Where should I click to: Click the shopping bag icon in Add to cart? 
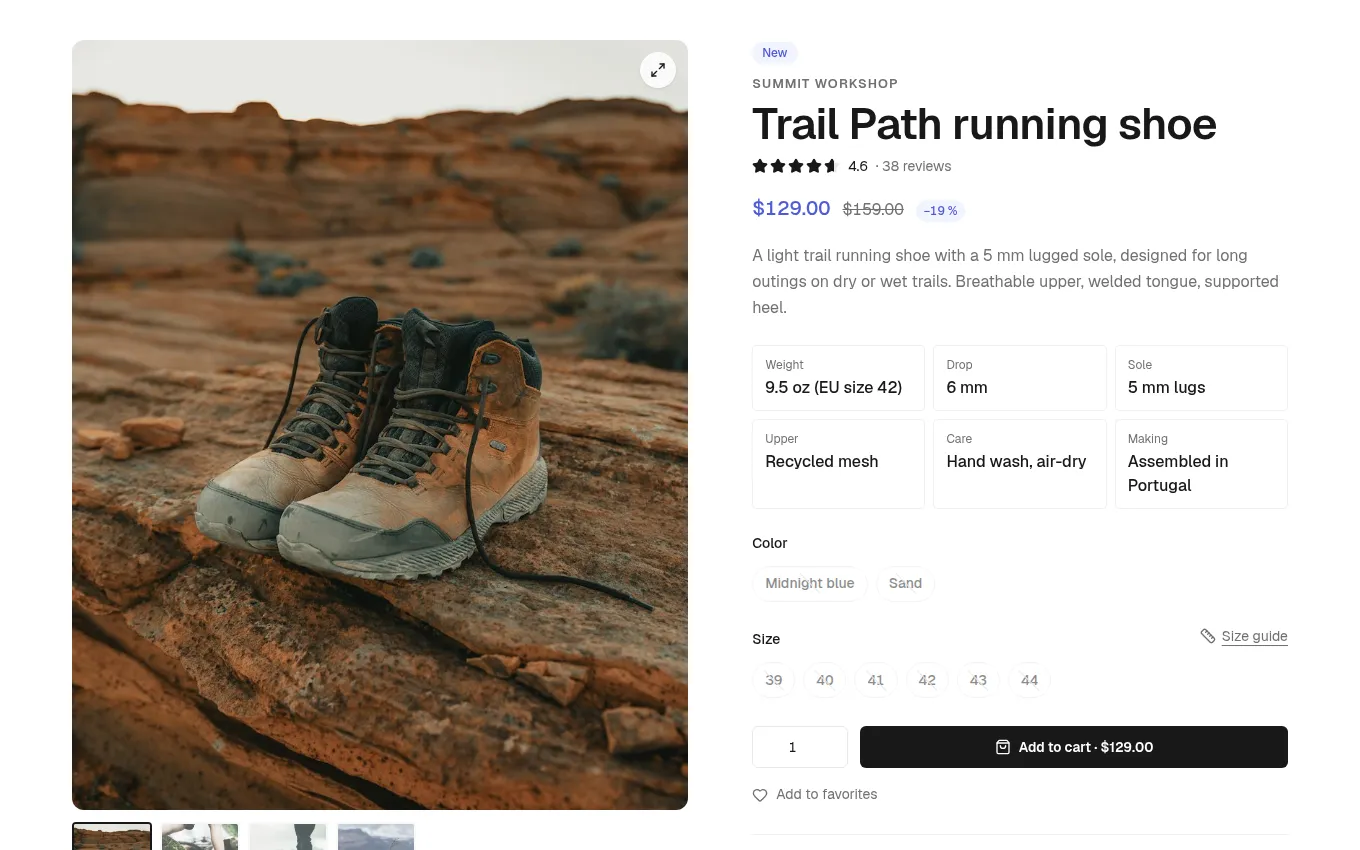point(1003,747)
